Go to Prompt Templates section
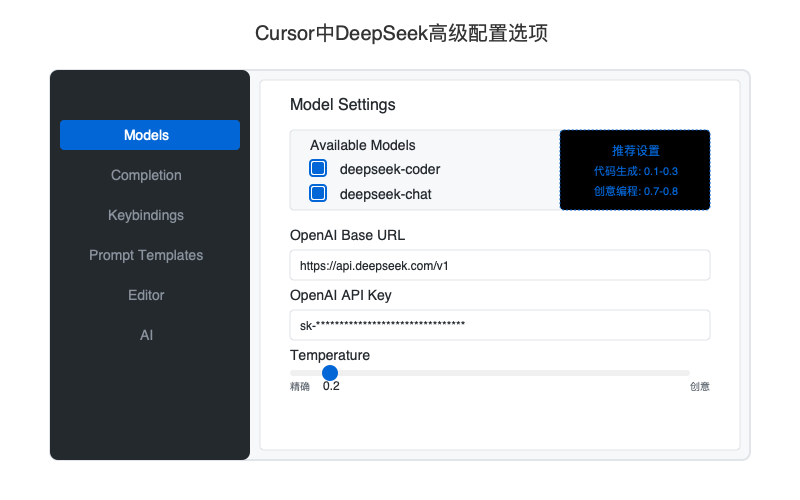This screenshot has height=500, width=800. pyautogui.click(x=146, y=255)
